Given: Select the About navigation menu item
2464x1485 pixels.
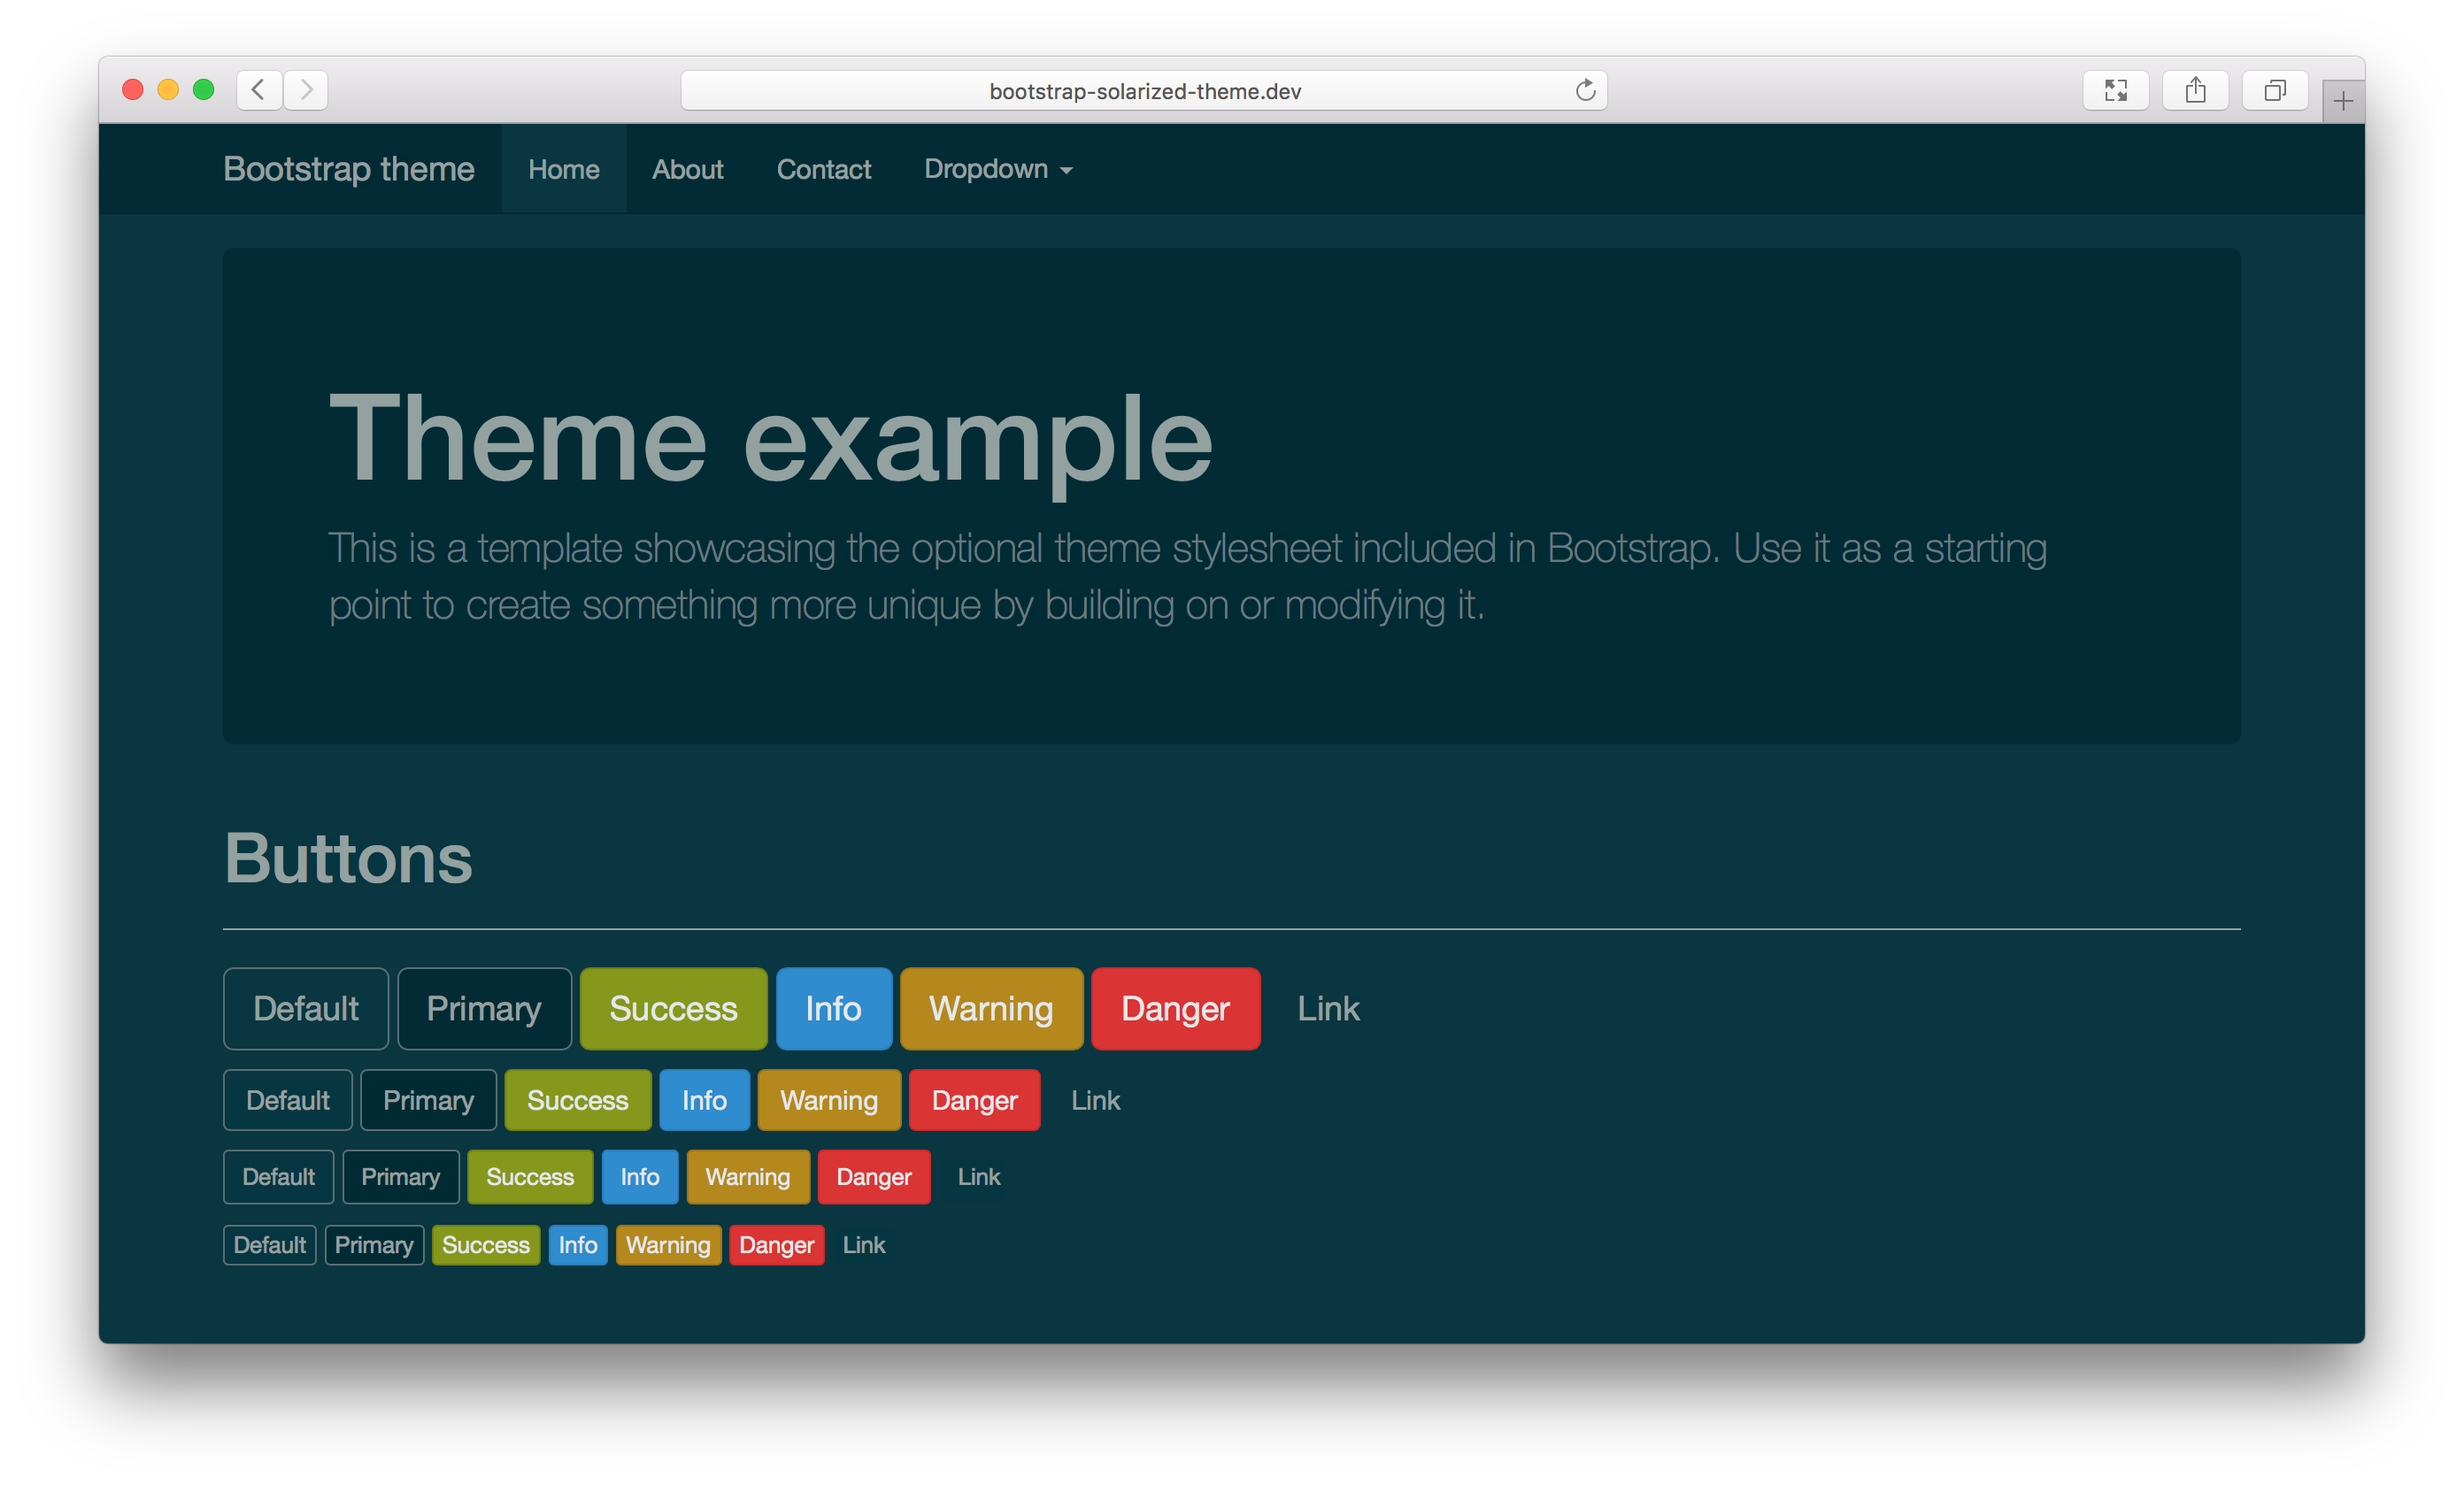Looking at the screenshot, I should tap(687, 167).
